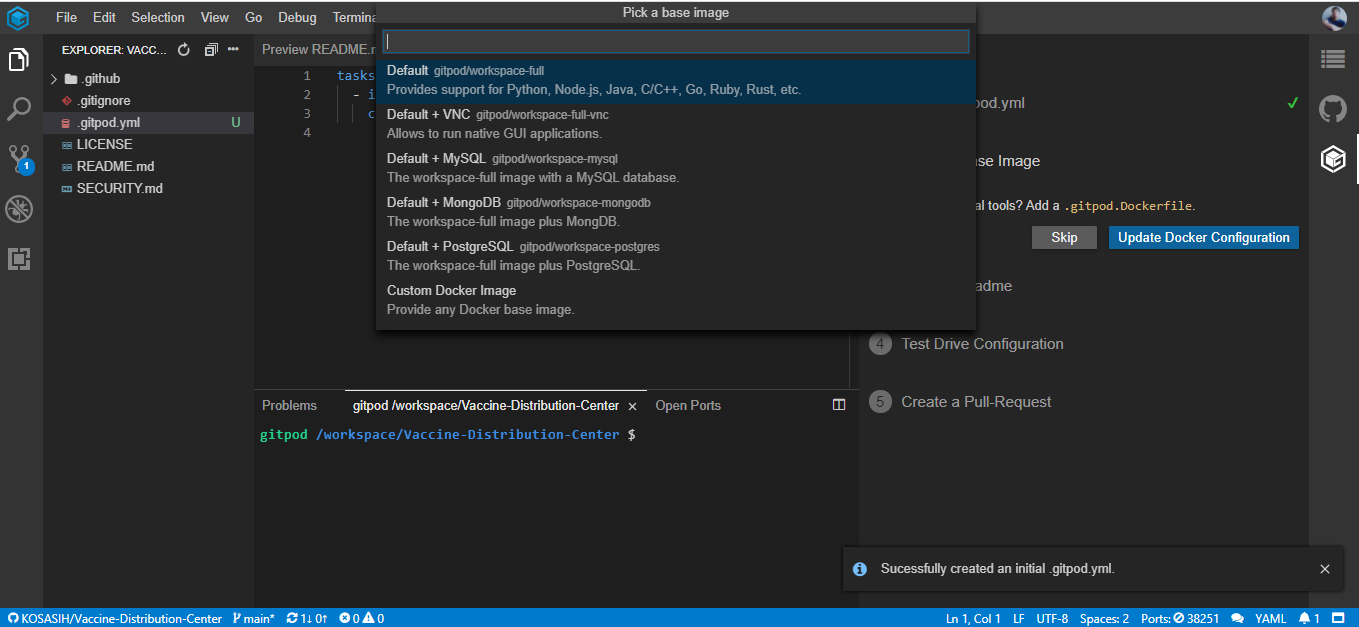Viewport: 1359px width, 627px height.
Task: Select the .gitpod.yml file in Explorer
Action: (148, 123)
